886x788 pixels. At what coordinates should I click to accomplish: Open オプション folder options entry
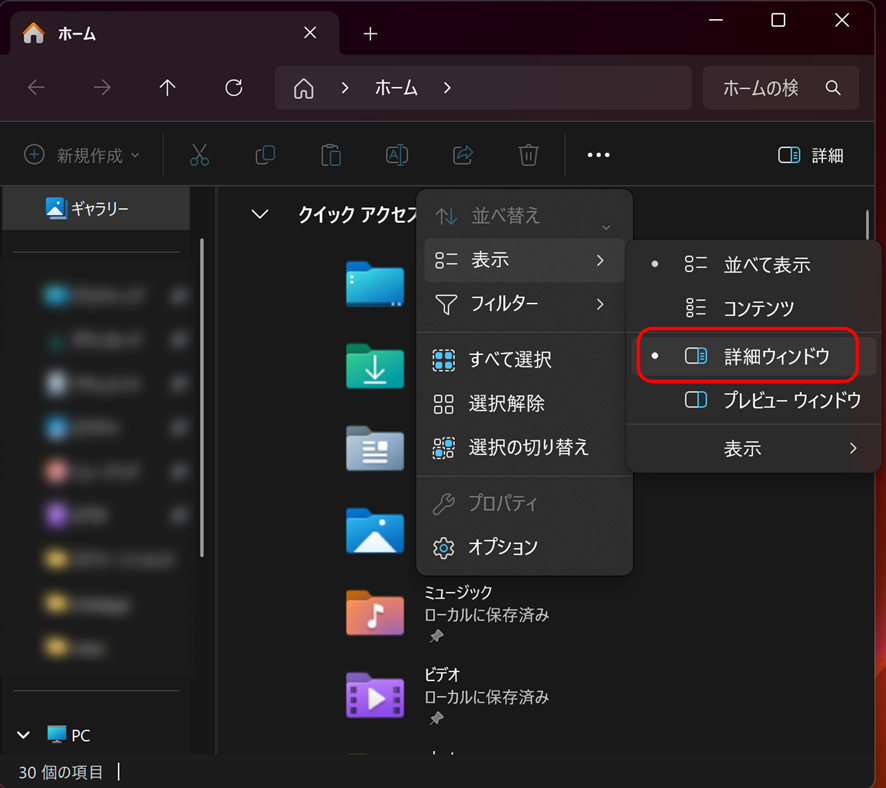click(x=503, y=547)
